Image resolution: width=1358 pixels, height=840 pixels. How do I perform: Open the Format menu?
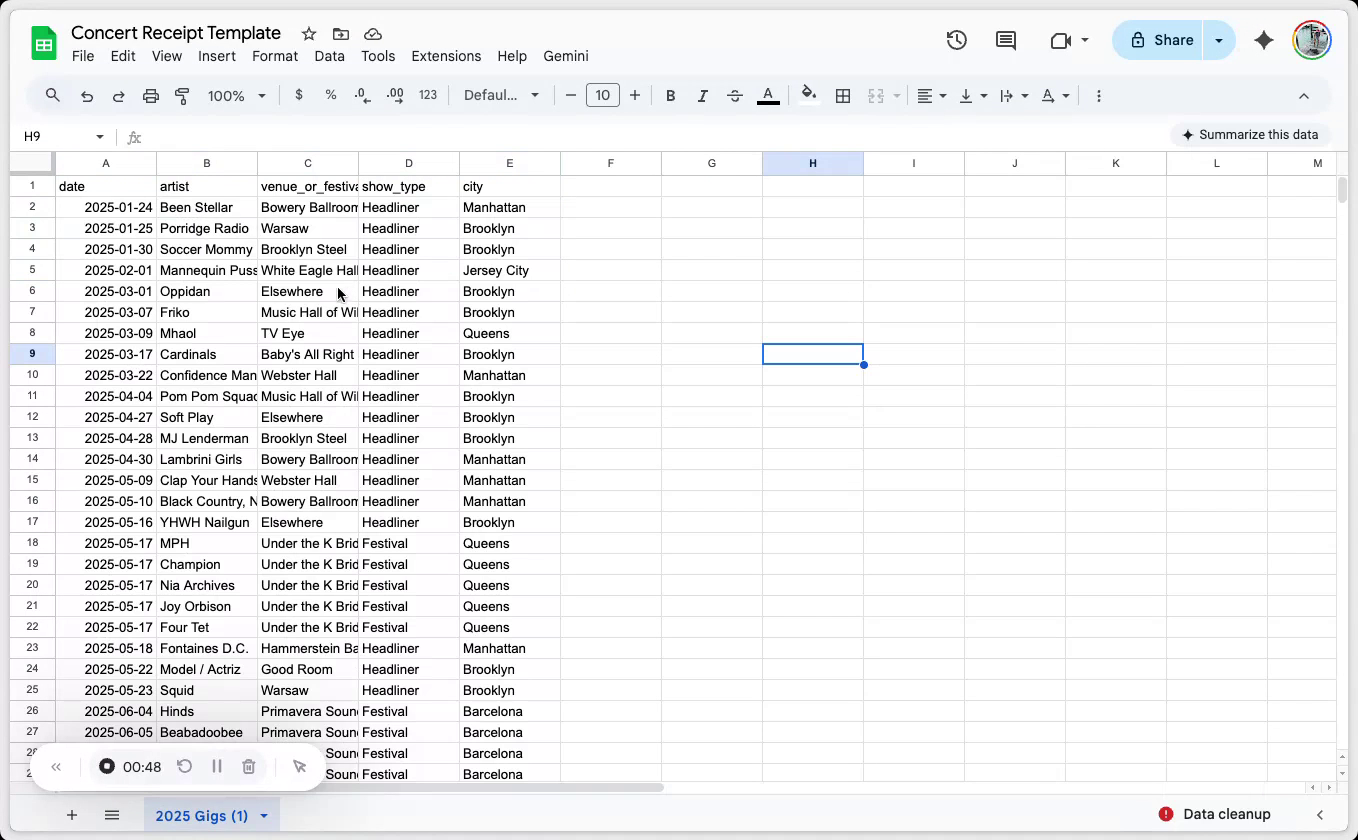(275, 56)
